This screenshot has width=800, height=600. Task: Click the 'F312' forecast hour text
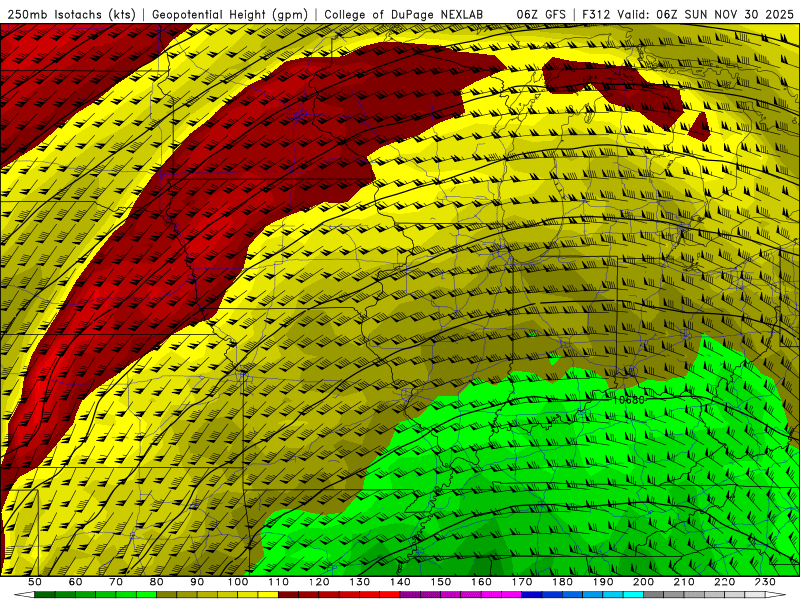596,15
